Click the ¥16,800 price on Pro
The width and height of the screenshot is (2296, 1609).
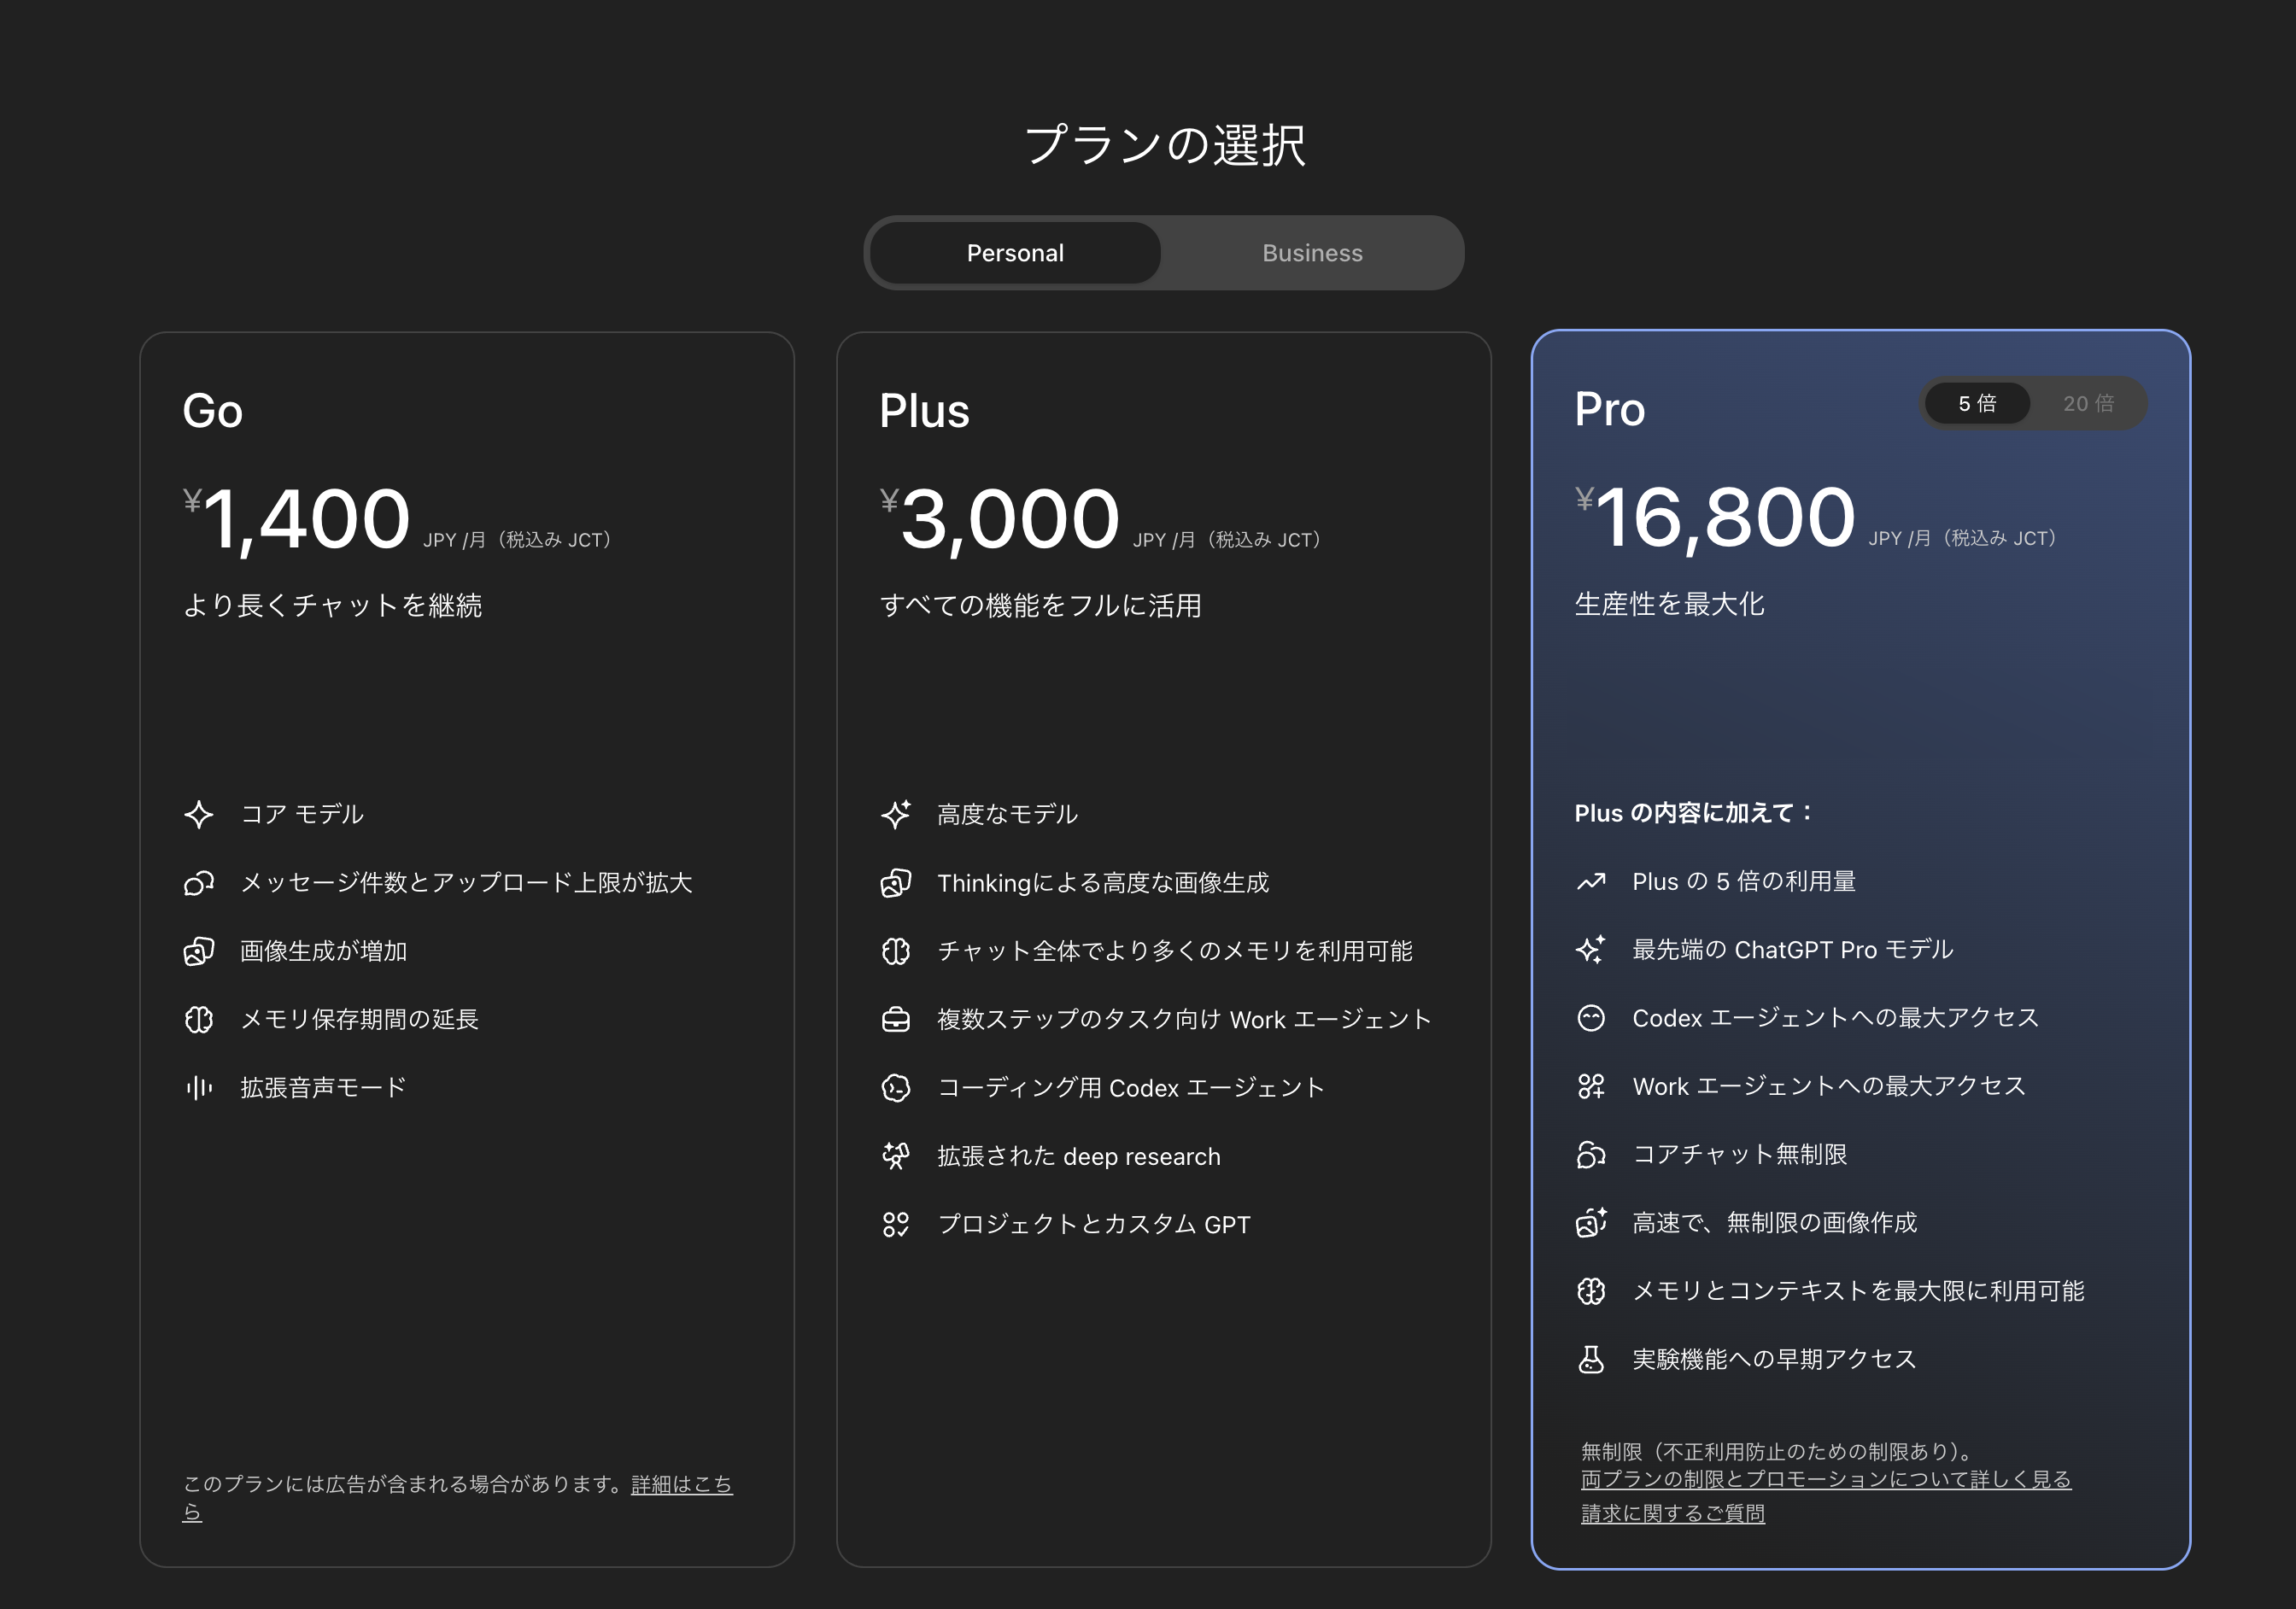tap(1715, 517)
